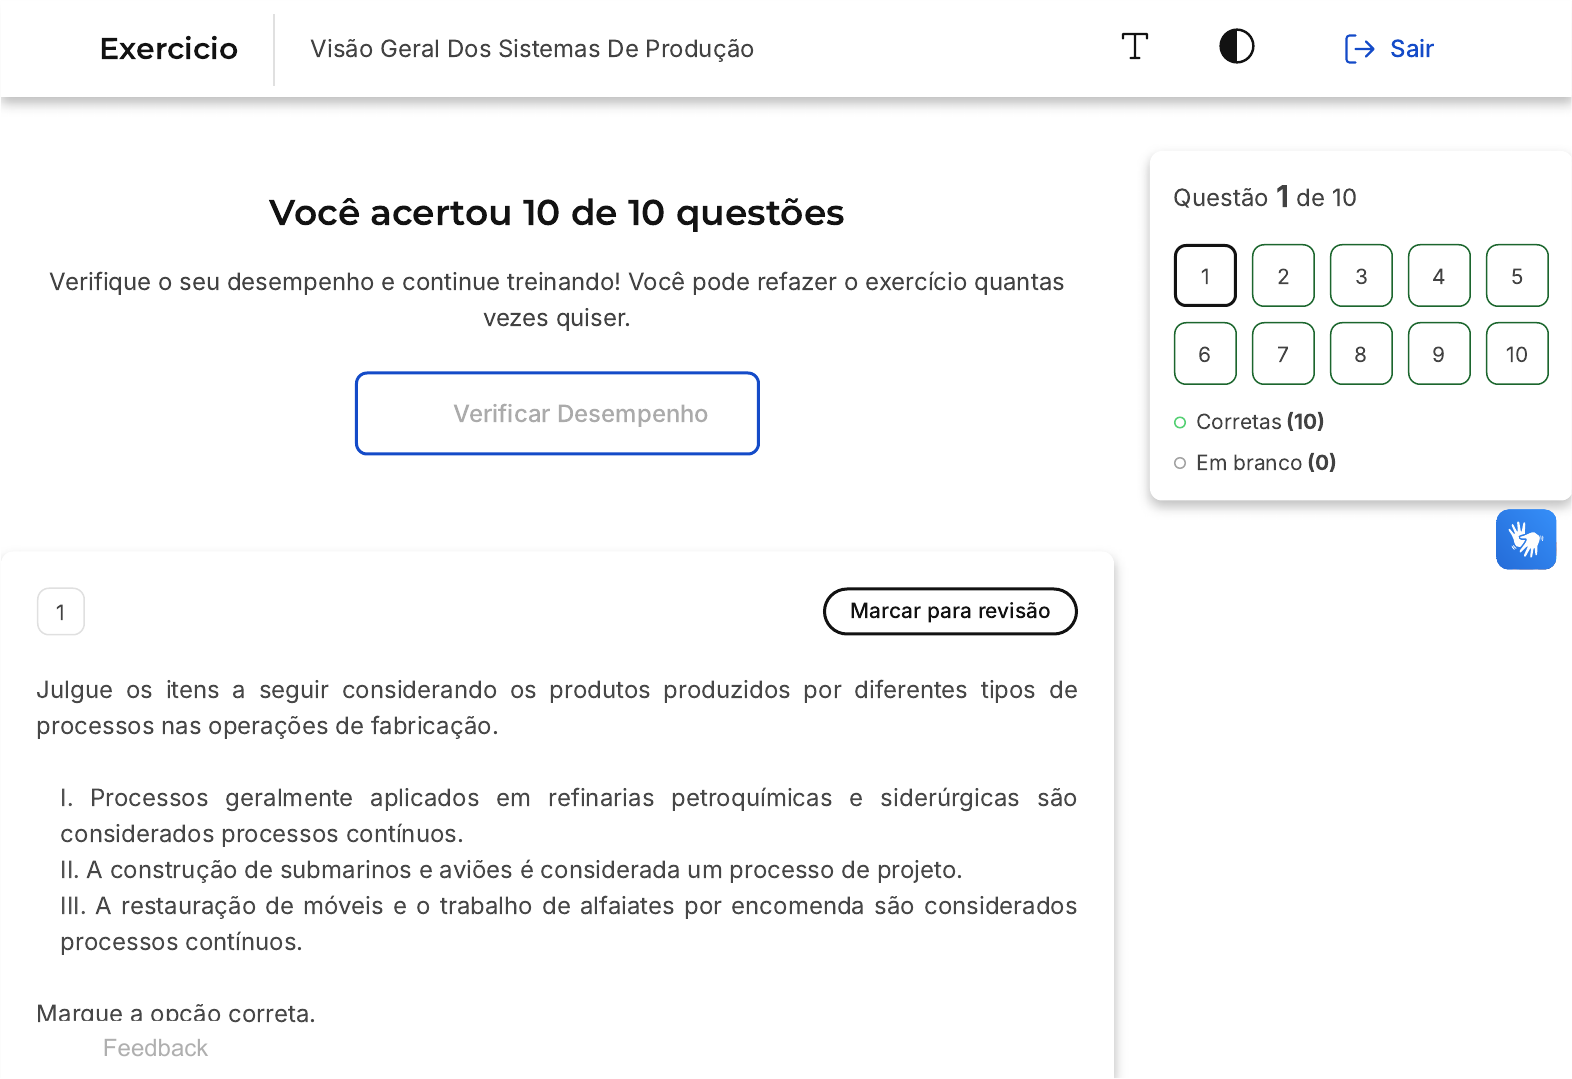Go to question 8
The height and width of the screenshot is (1079, 1572).
pyautogui.click(x=1361, y=354)
